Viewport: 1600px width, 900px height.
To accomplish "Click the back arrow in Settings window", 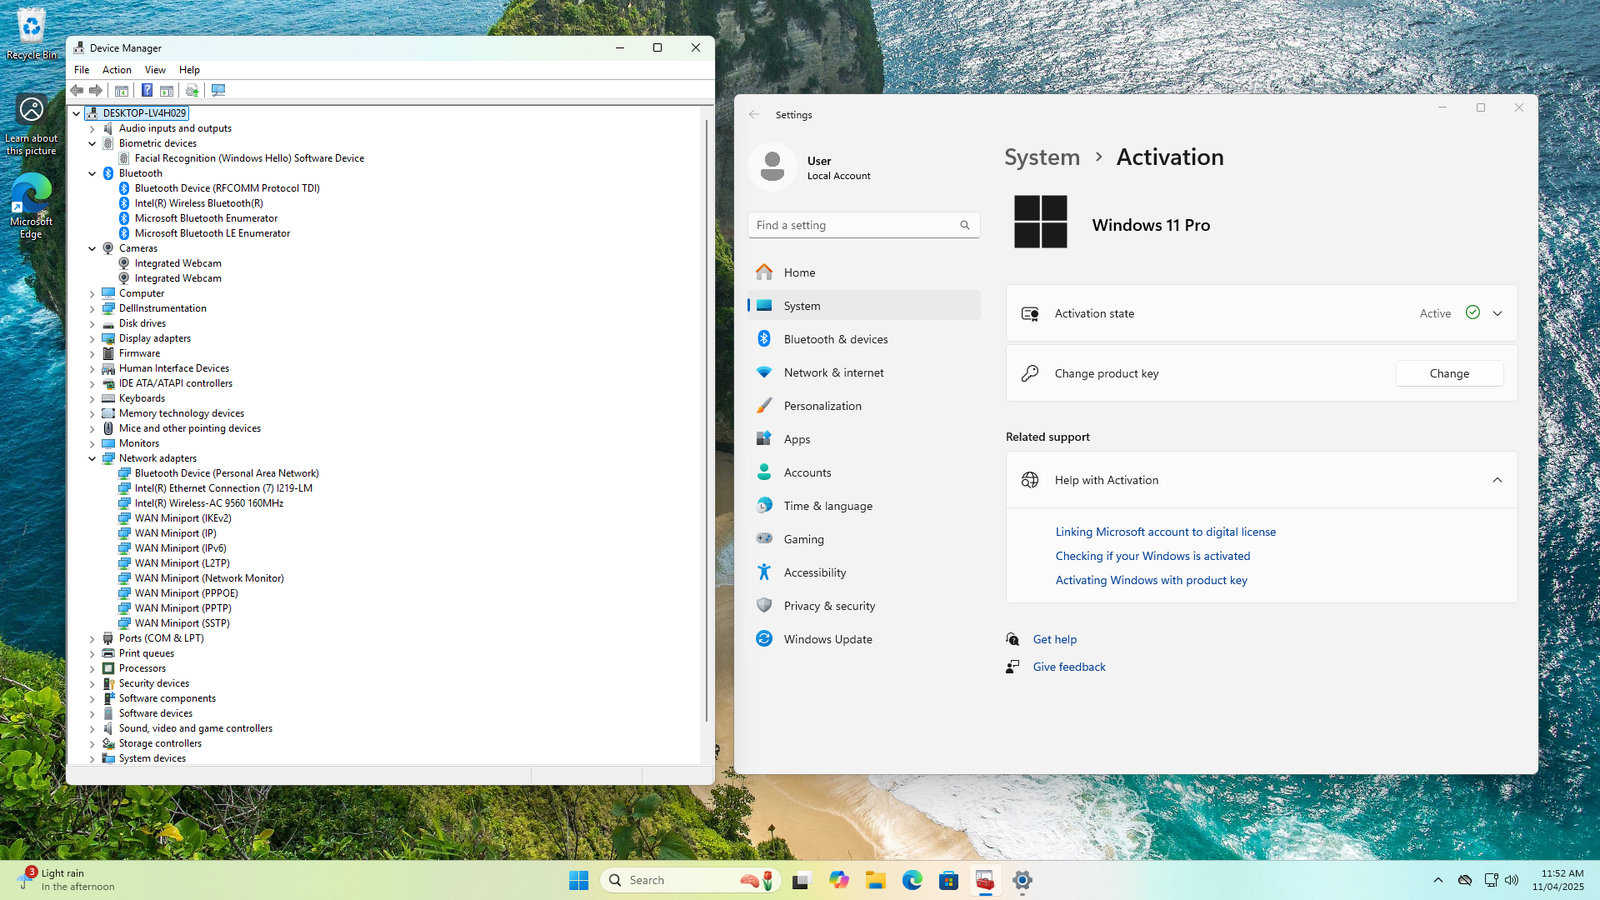I will [x=754, y=115].
